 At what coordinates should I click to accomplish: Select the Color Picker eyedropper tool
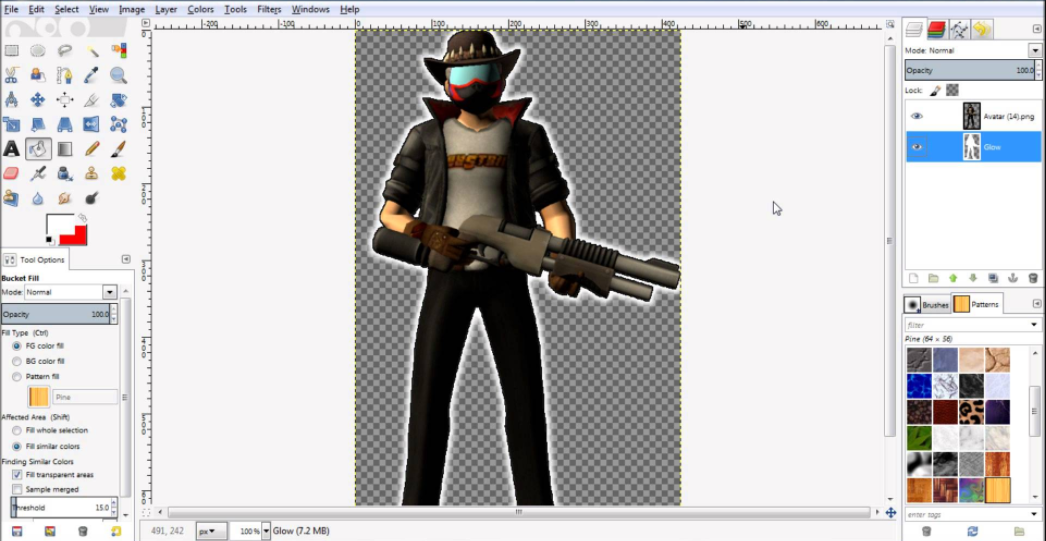(x=91, y=75)
